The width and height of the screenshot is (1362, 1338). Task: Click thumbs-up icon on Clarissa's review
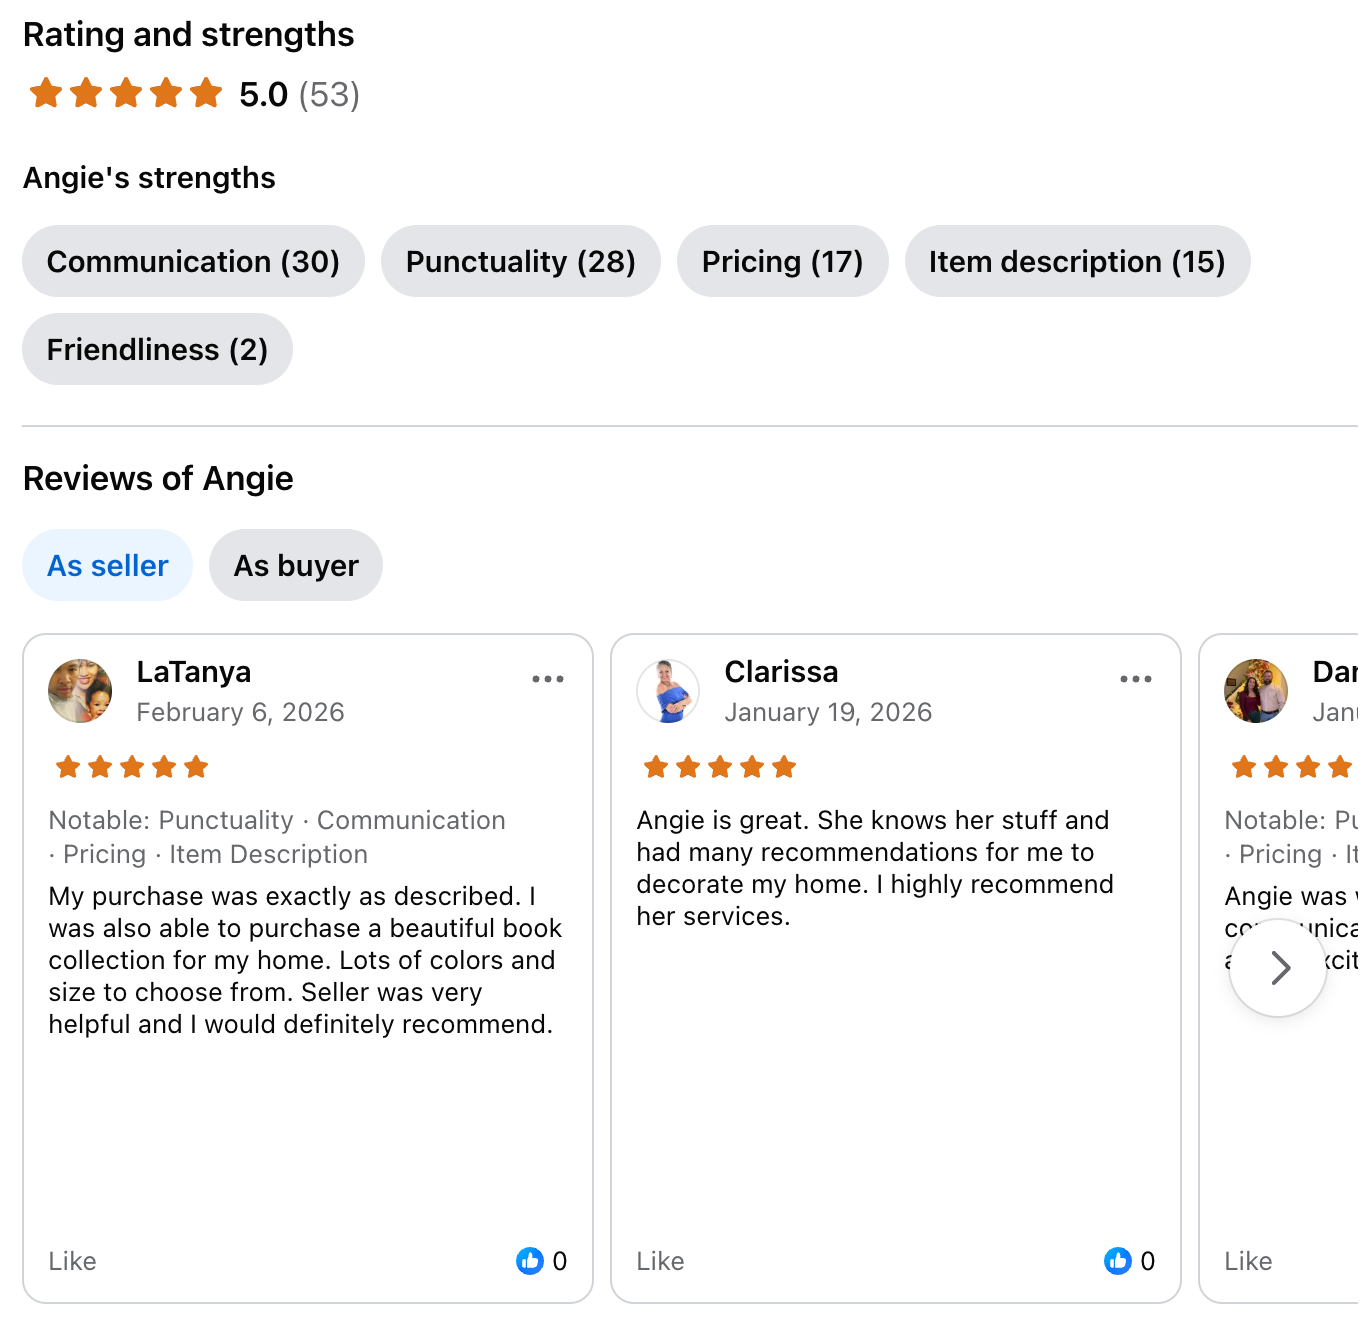tap(1117, 1261)
